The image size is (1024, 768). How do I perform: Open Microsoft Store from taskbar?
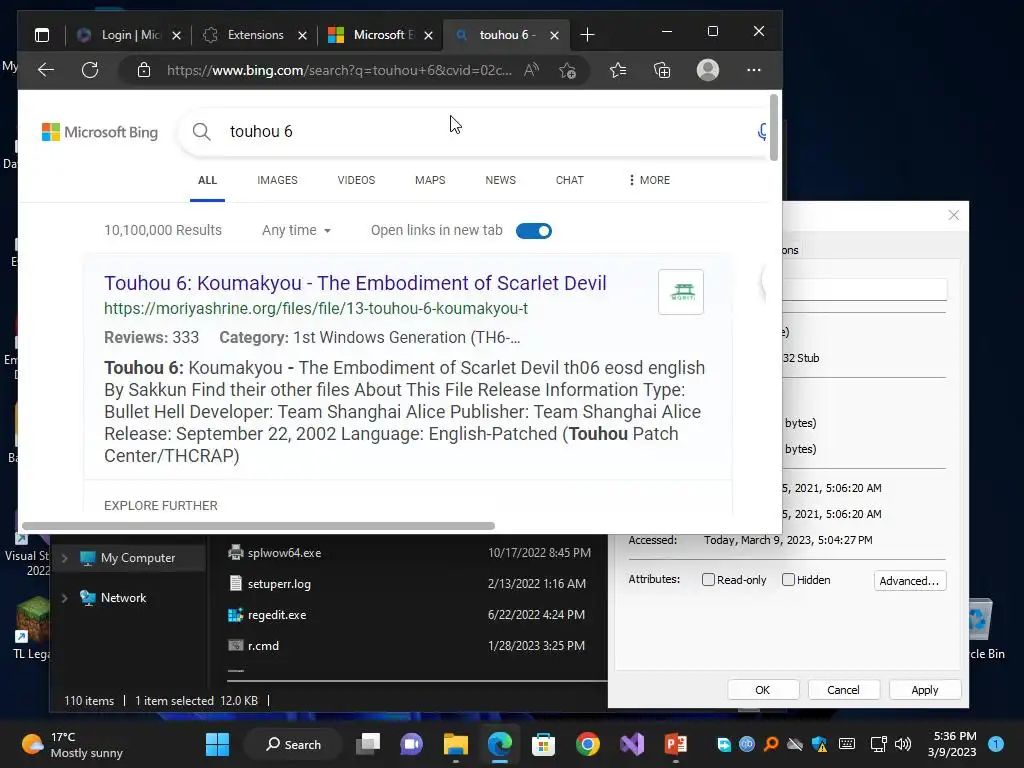coord(543,744)
